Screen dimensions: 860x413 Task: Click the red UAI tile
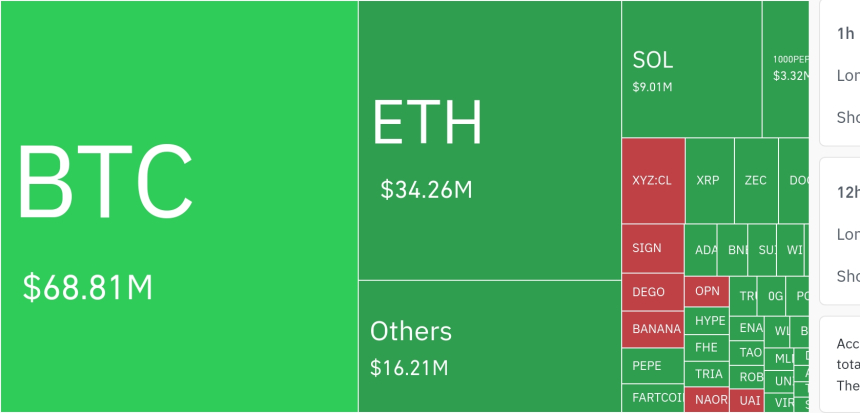(x=749, y=400)
